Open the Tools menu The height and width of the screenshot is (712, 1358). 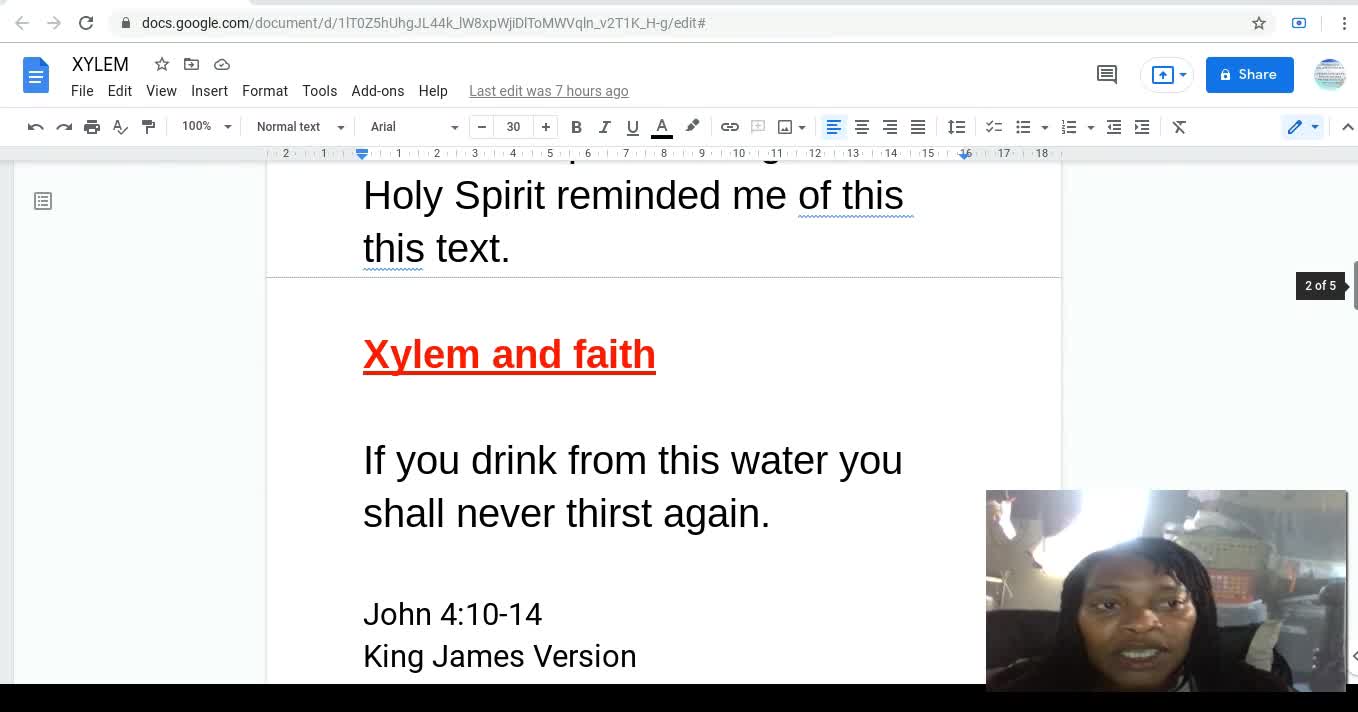pyautogui.click(x=319, y=91)
